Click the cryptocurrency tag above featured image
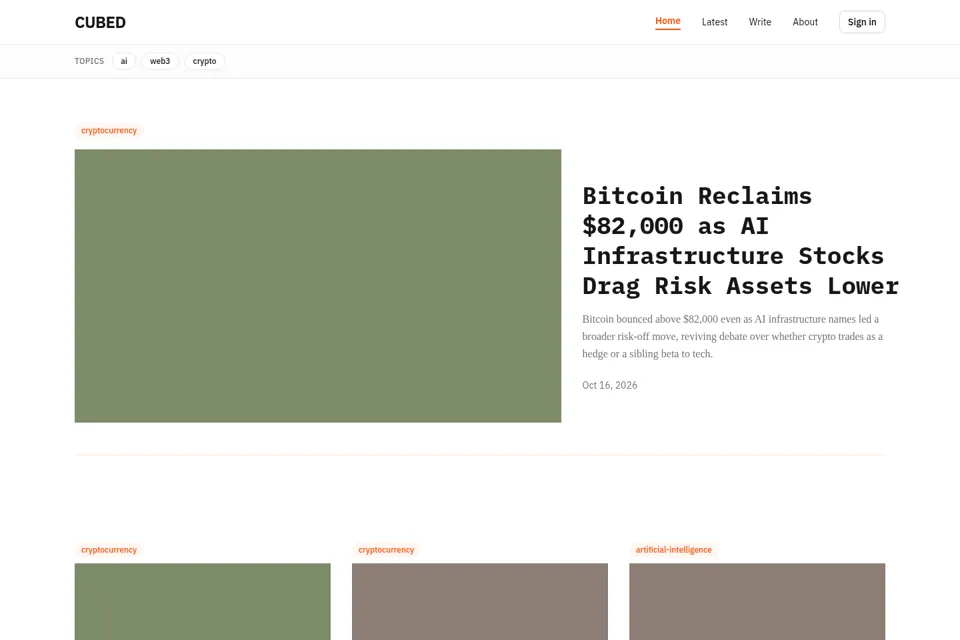The height and width of the screenshot is (640, 960). (x=109, y=130)
